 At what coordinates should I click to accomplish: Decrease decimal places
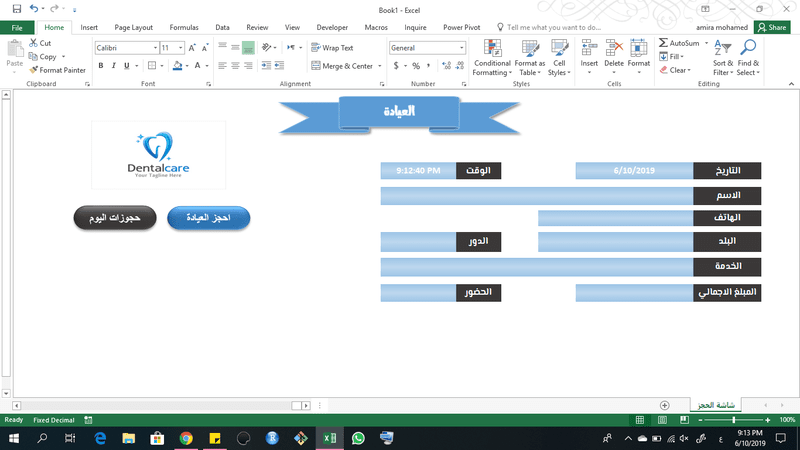click(x=460, y=66)
